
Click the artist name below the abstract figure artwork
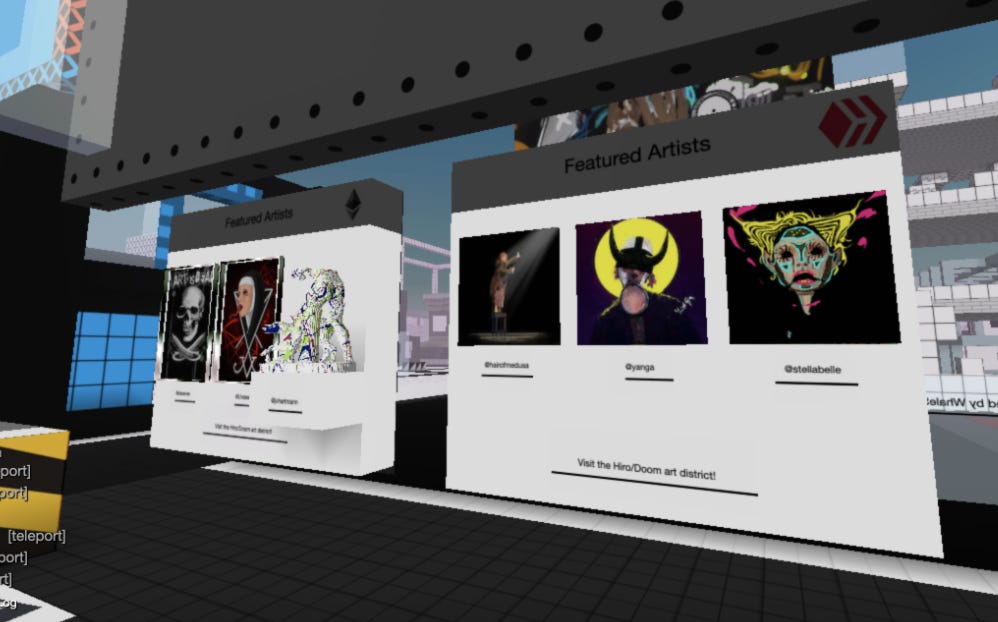(284, 402)
